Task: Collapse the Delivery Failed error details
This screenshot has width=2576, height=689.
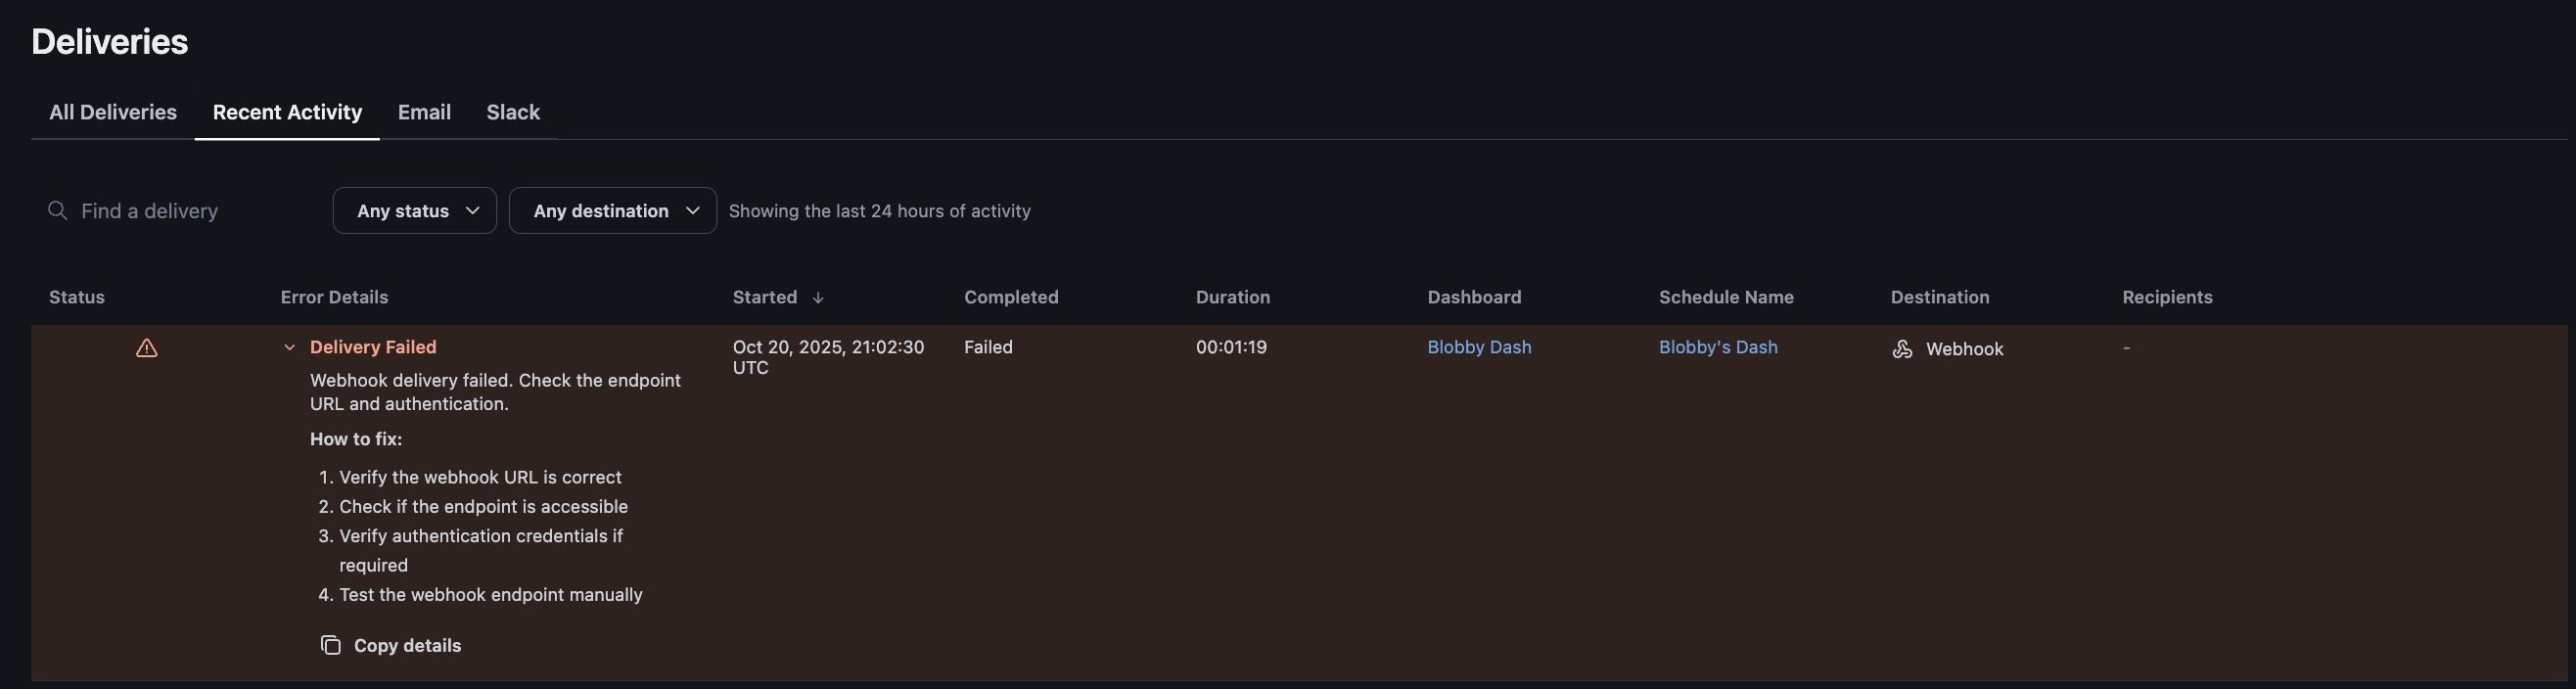Action: point(289,347)
